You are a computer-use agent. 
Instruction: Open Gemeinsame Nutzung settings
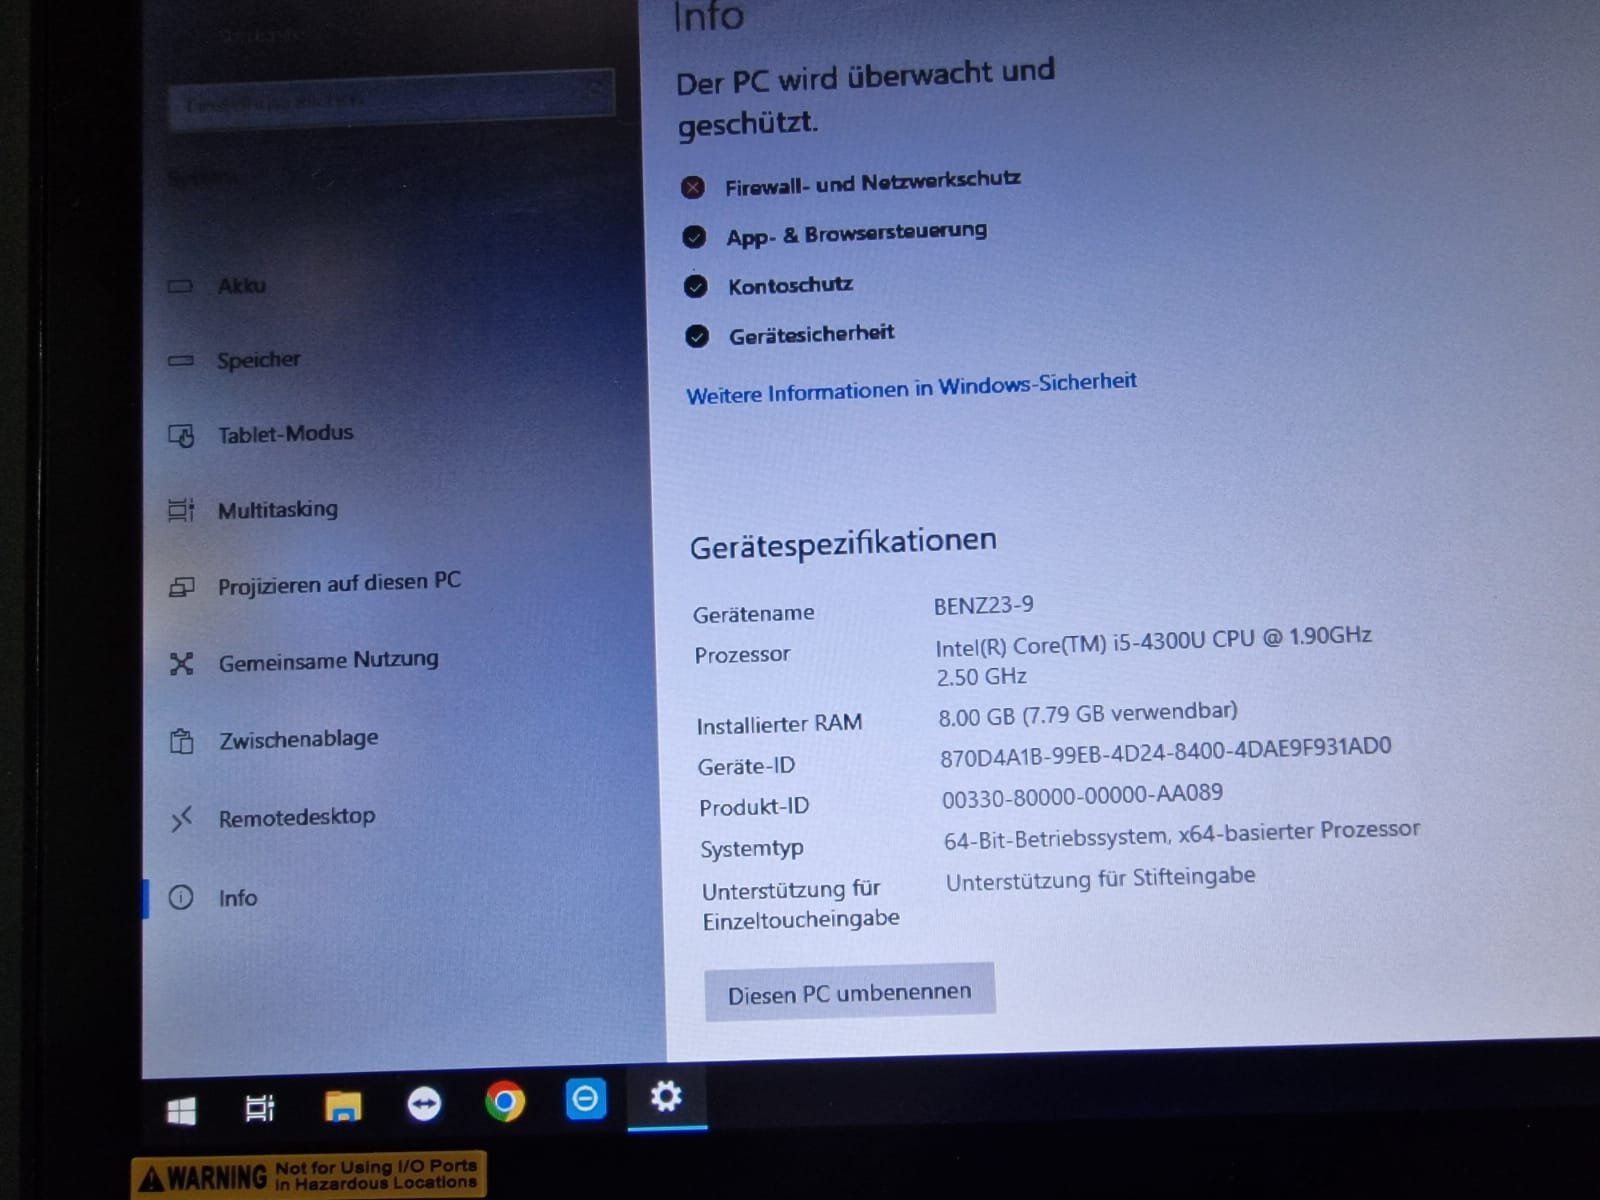click(x=327, y=661)
